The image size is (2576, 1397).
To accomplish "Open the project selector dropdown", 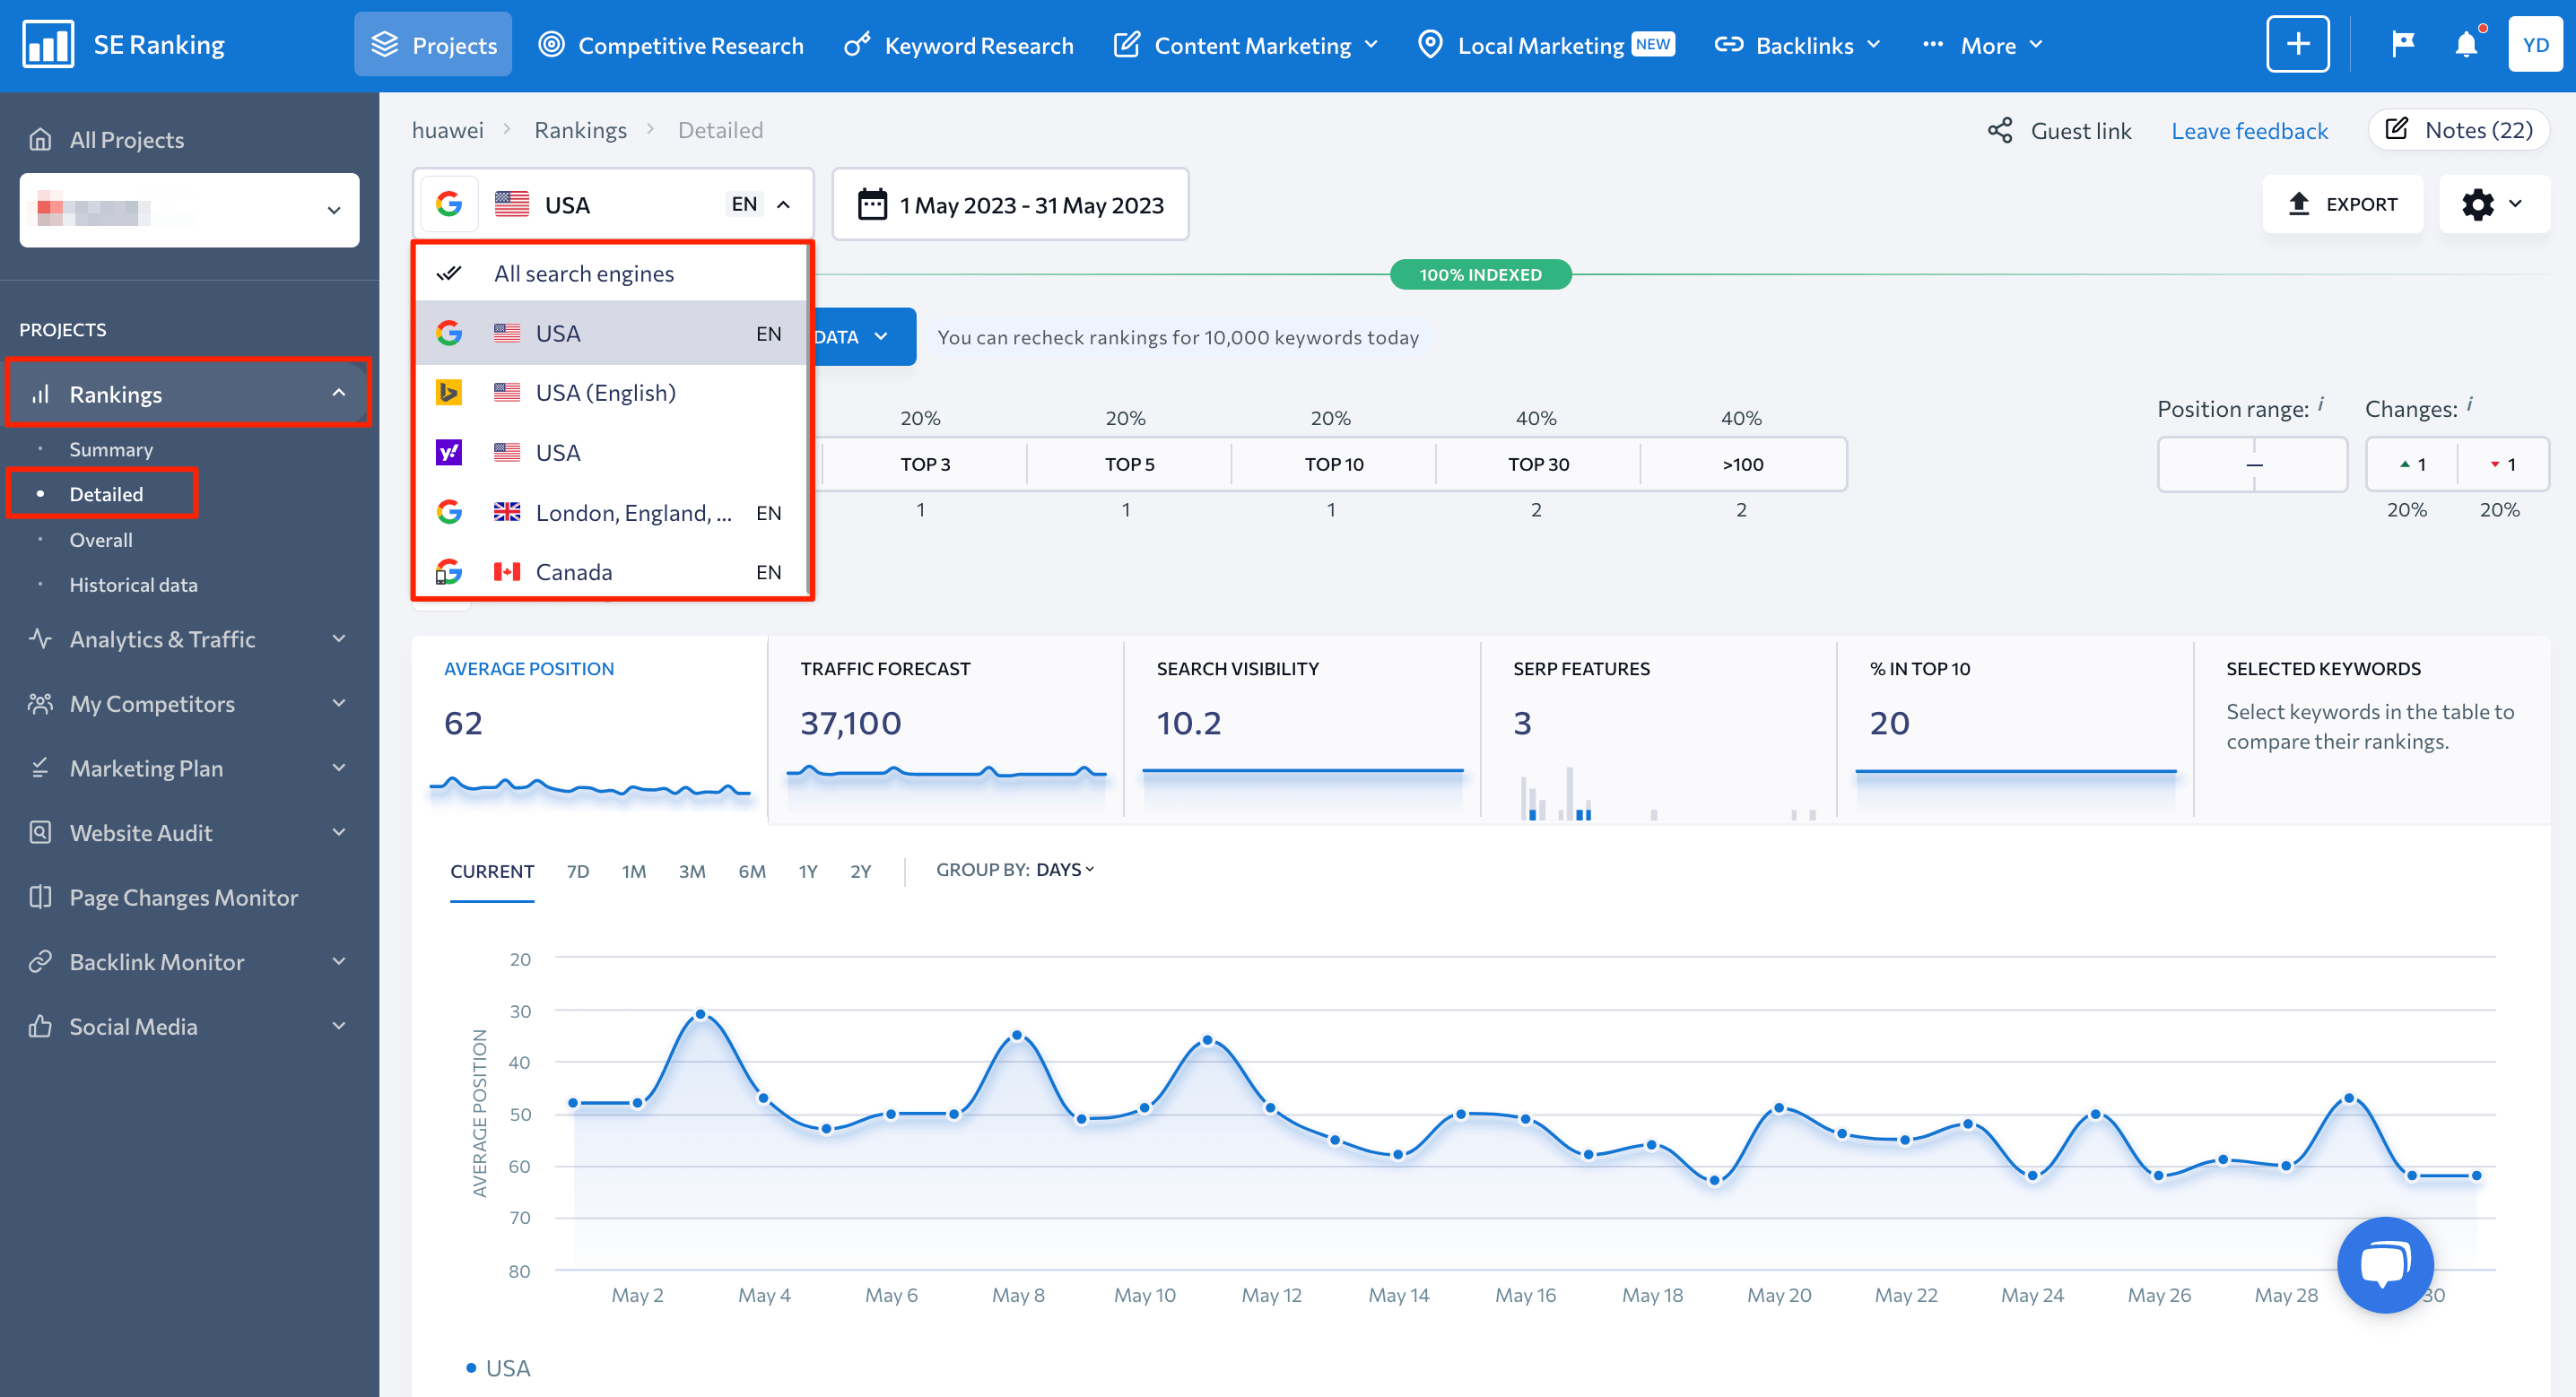I will click(189, 210).
